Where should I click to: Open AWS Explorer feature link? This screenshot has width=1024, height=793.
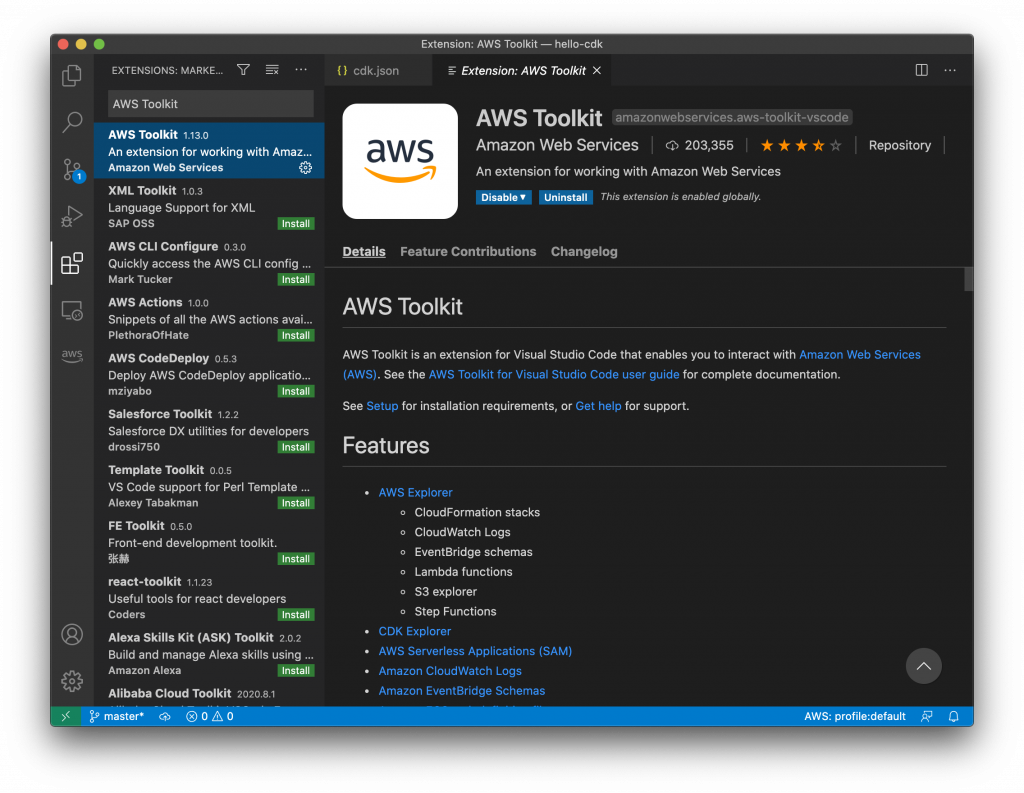[415, 493]
